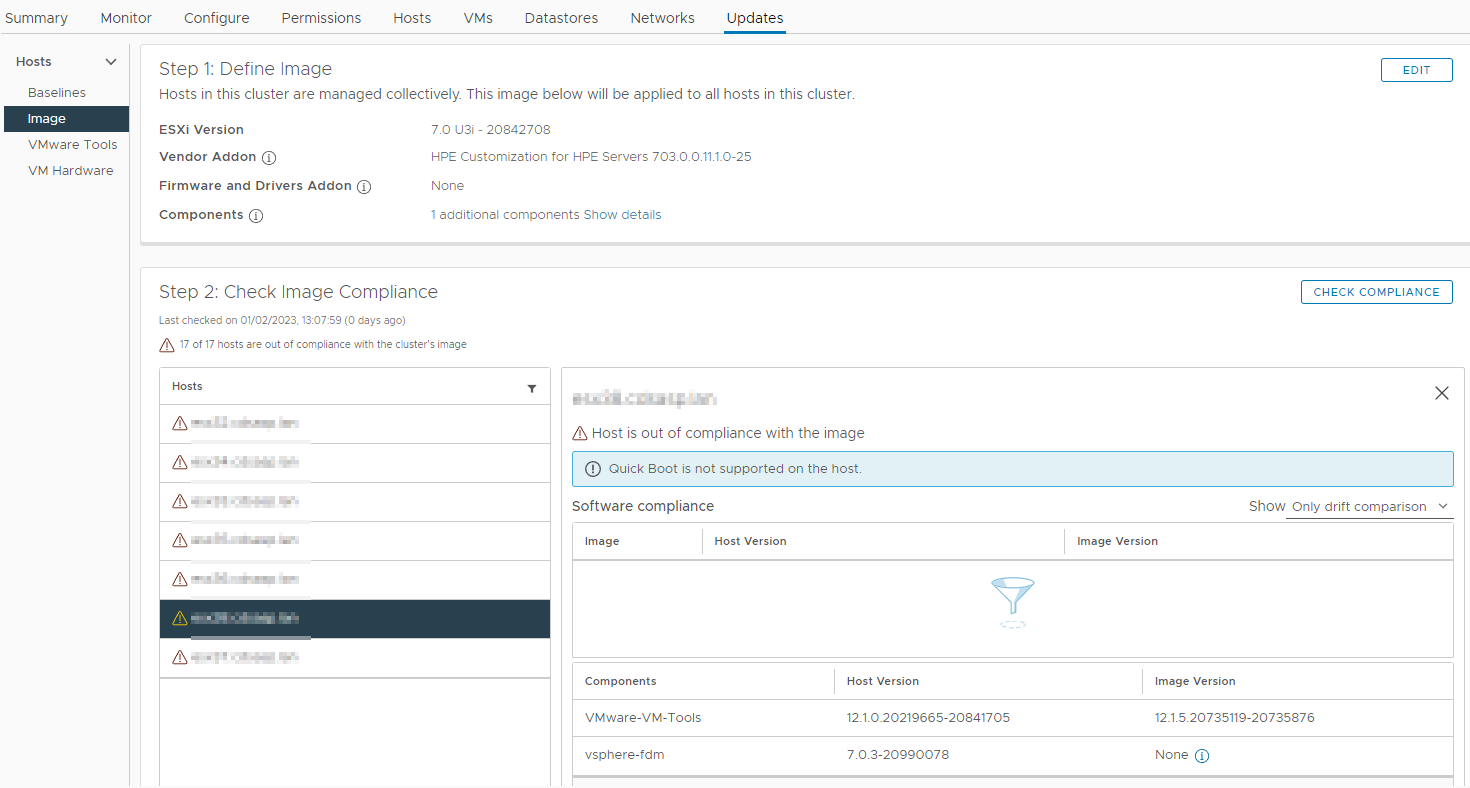Click the HPE Customization addon text
This screenshot has width=1470, height=788.
click(x=591, y=158)
